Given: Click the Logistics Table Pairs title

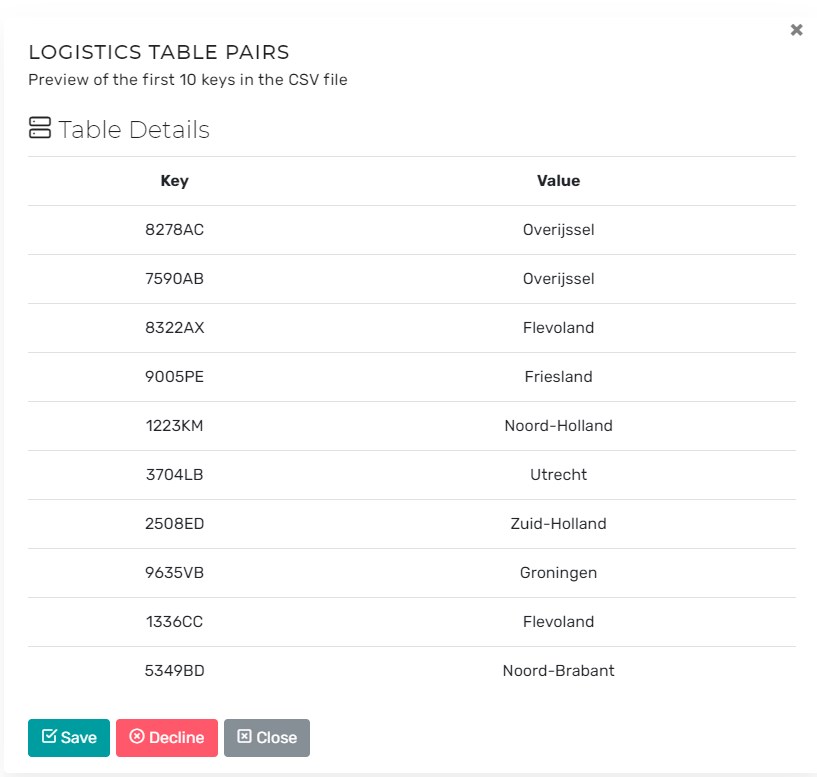Looking at the screenshot, I should click(x=159, y=53).
